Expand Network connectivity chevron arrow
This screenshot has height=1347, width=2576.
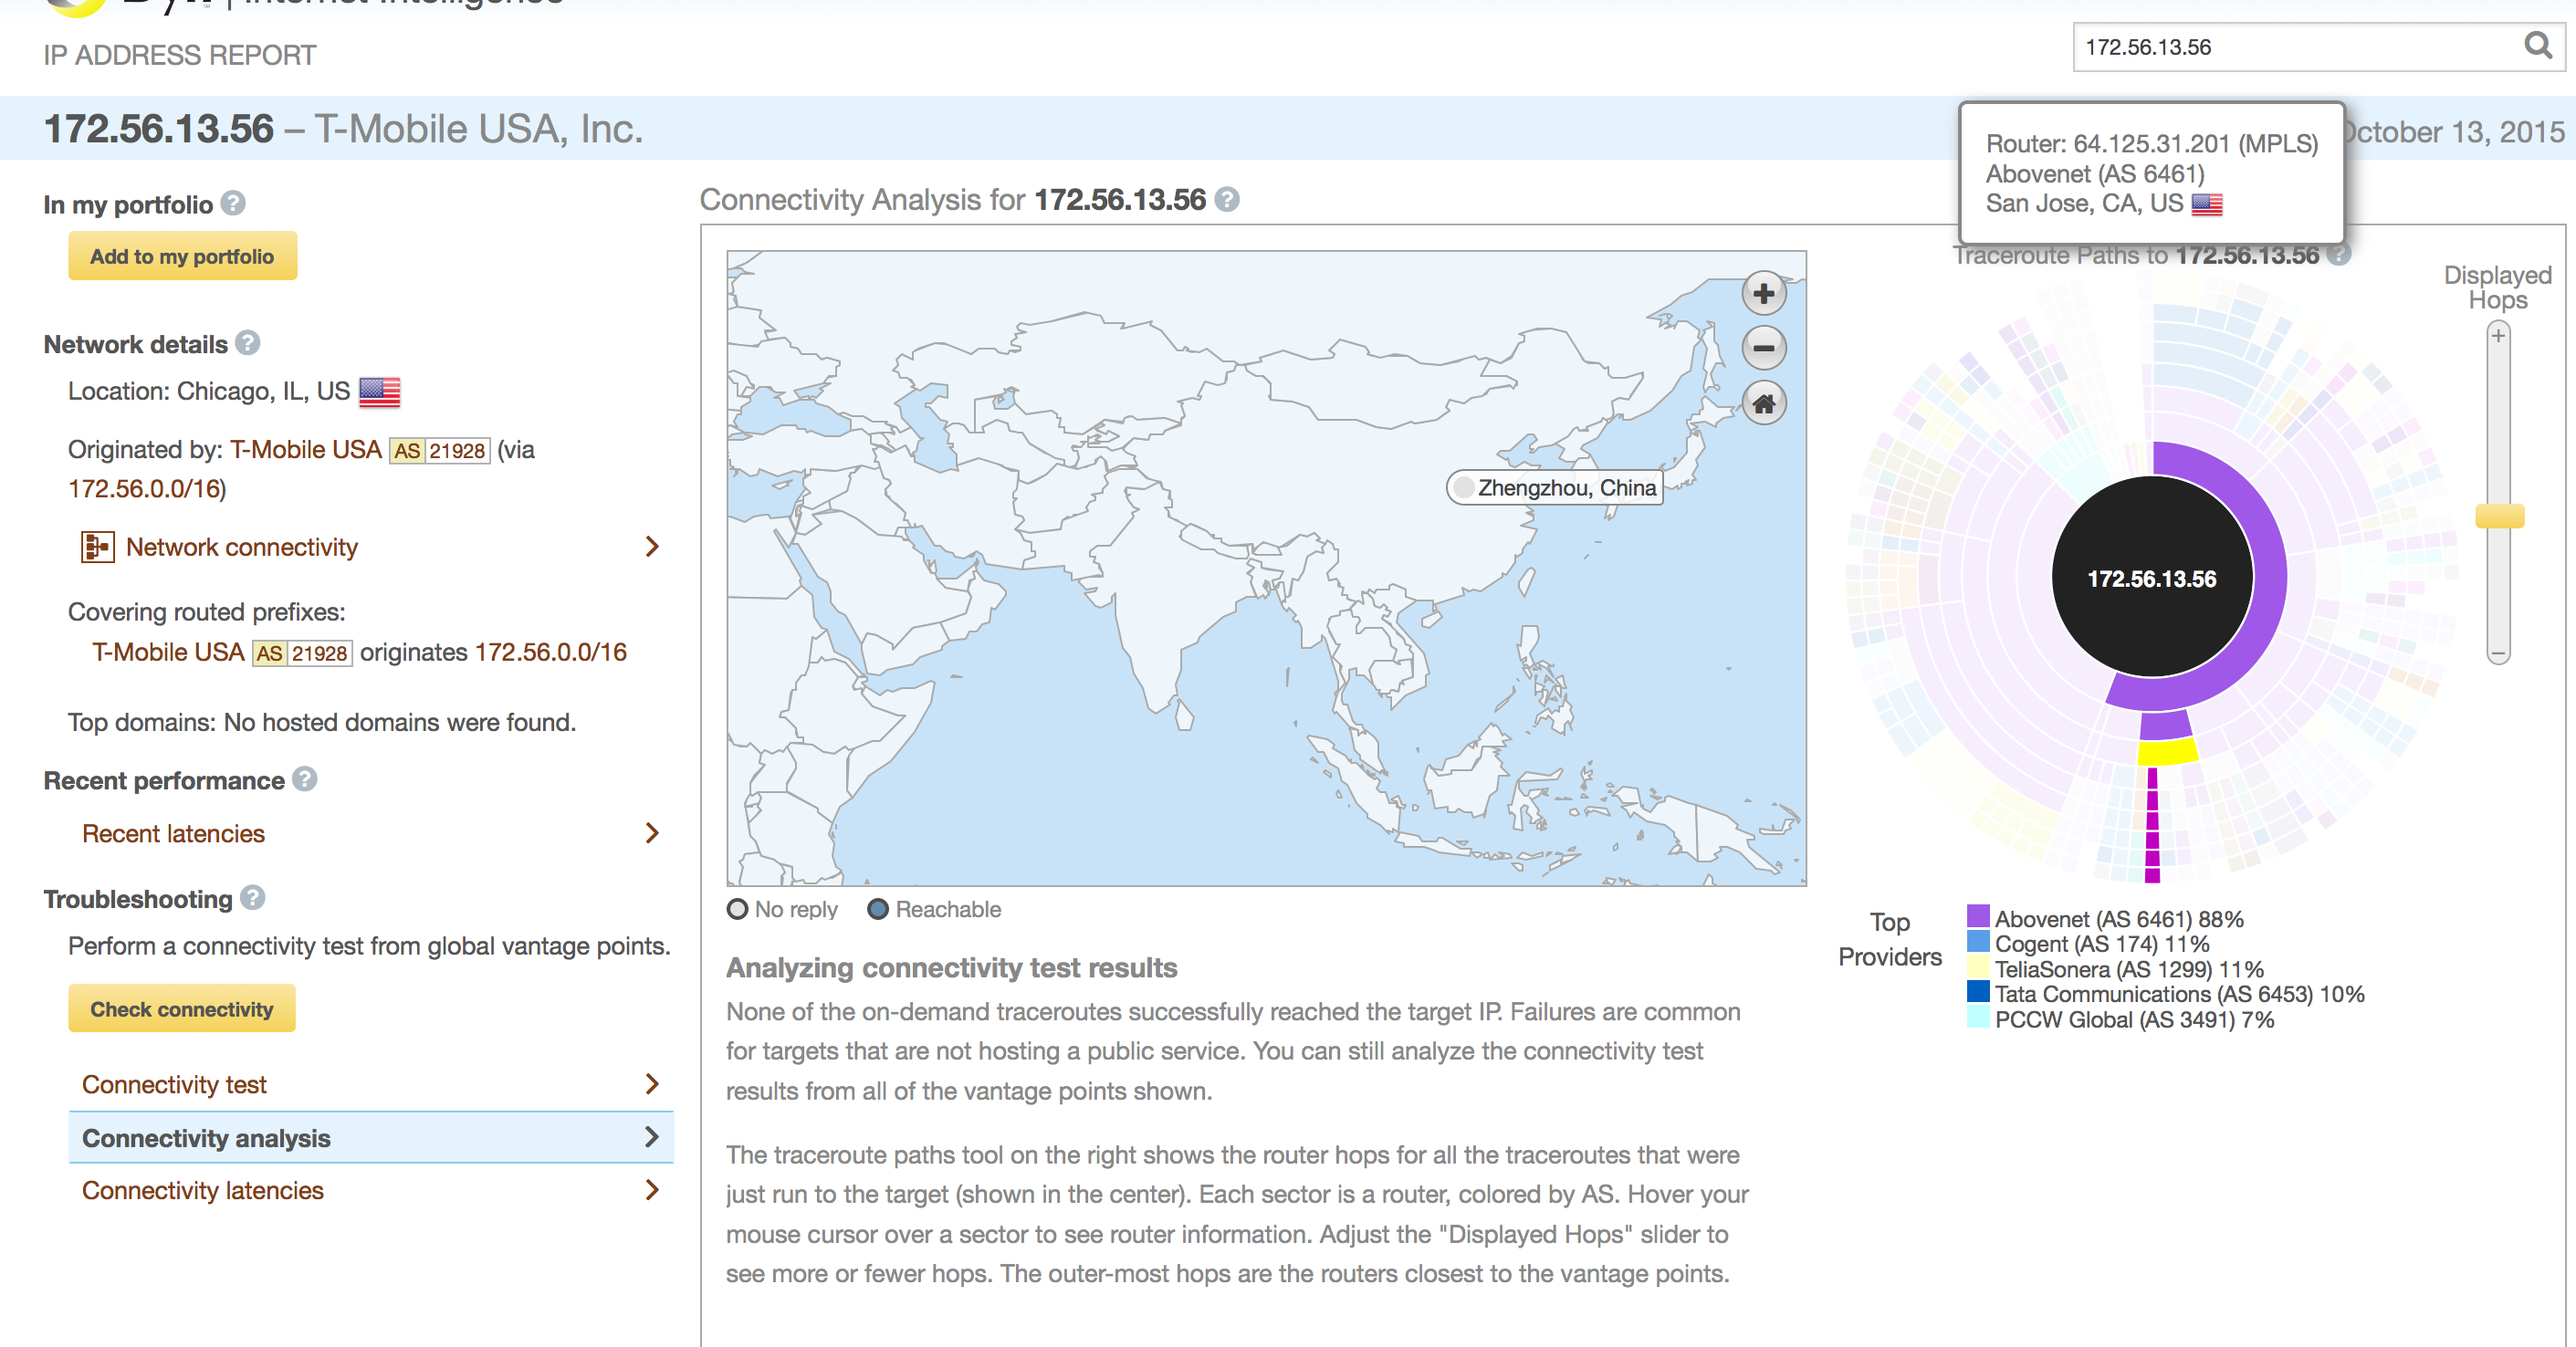pyautogui.click(x=652, y=546)
